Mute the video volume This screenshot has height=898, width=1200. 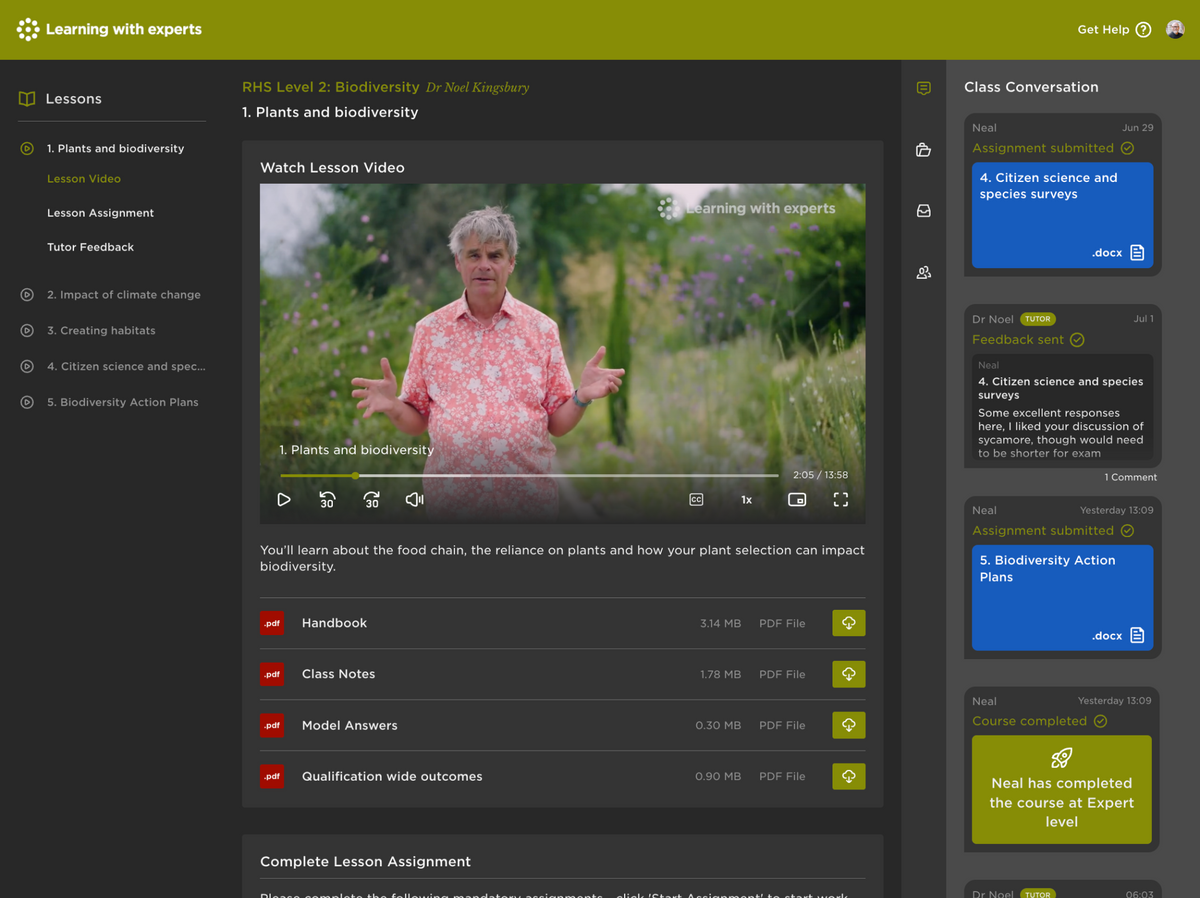(x=414, y=499)
